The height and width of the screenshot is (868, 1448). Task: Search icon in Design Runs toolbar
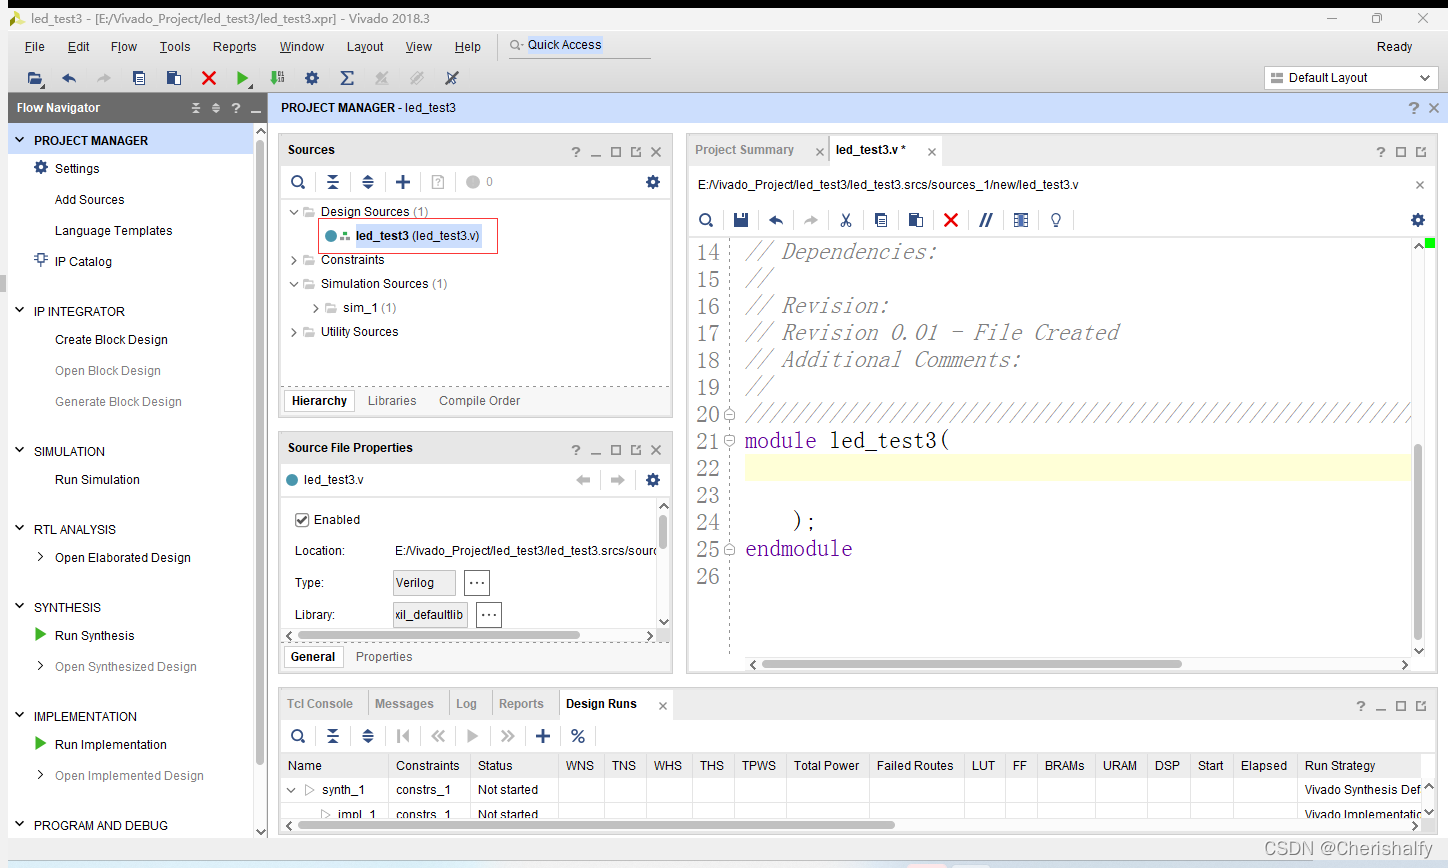pyautogui.click(x=298, y=736)
